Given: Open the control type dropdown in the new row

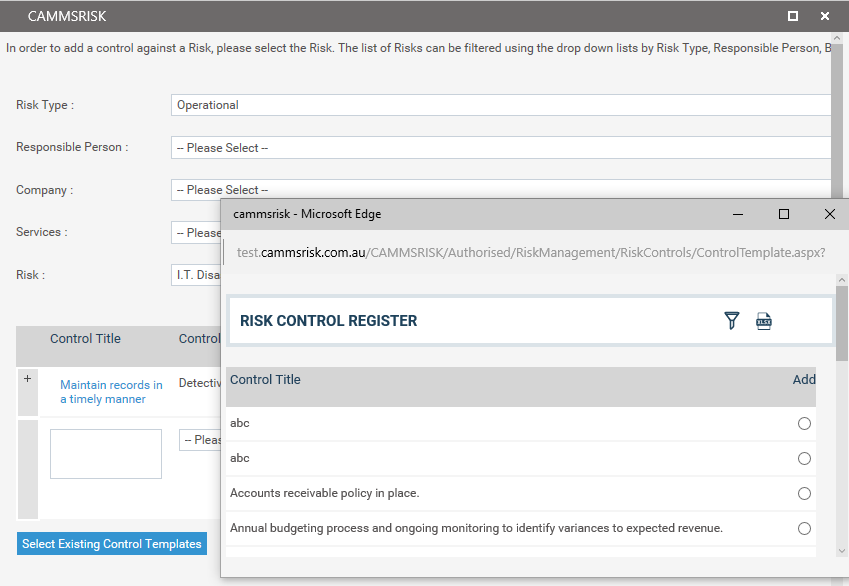Looking at the screenshot, I should click(200, 440).
